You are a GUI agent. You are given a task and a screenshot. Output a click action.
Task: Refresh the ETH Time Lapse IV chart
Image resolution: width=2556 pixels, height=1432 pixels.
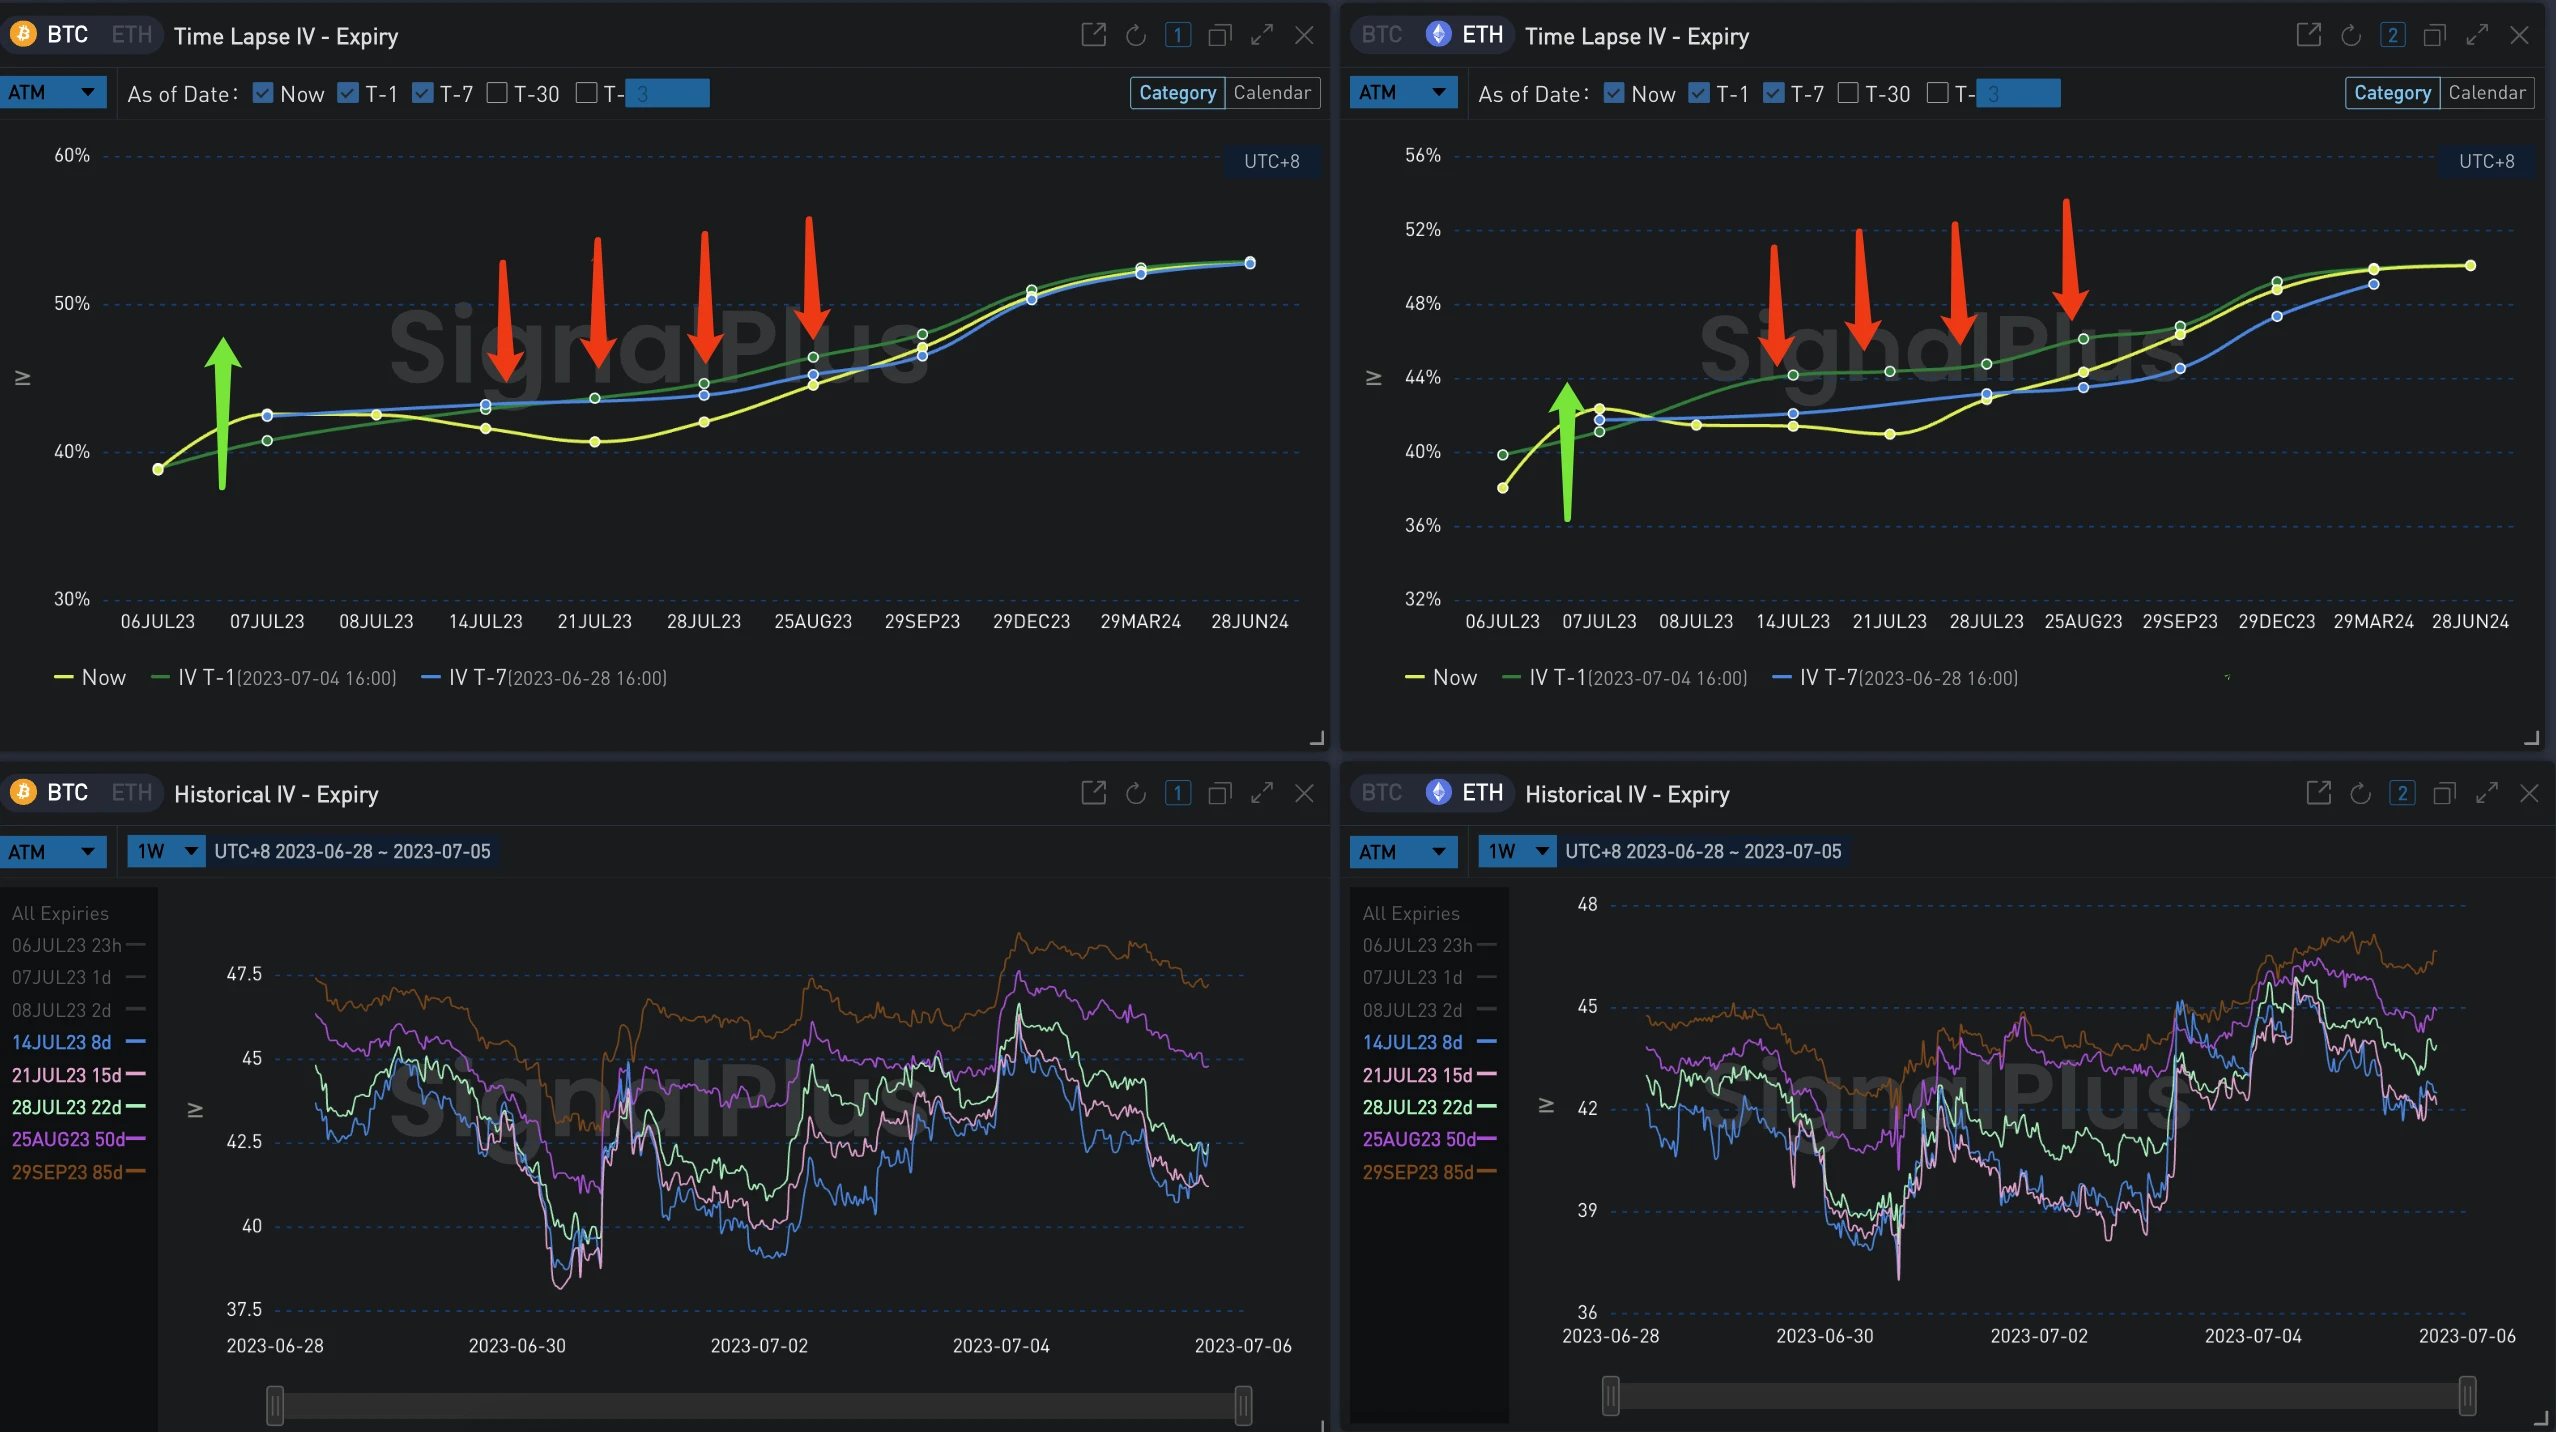click(x=2351, y=35)
